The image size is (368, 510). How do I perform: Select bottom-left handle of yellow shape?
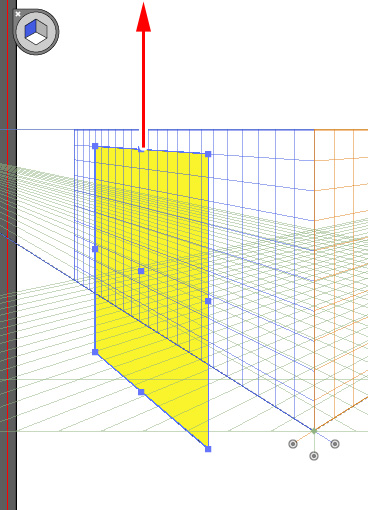[95, 352]
